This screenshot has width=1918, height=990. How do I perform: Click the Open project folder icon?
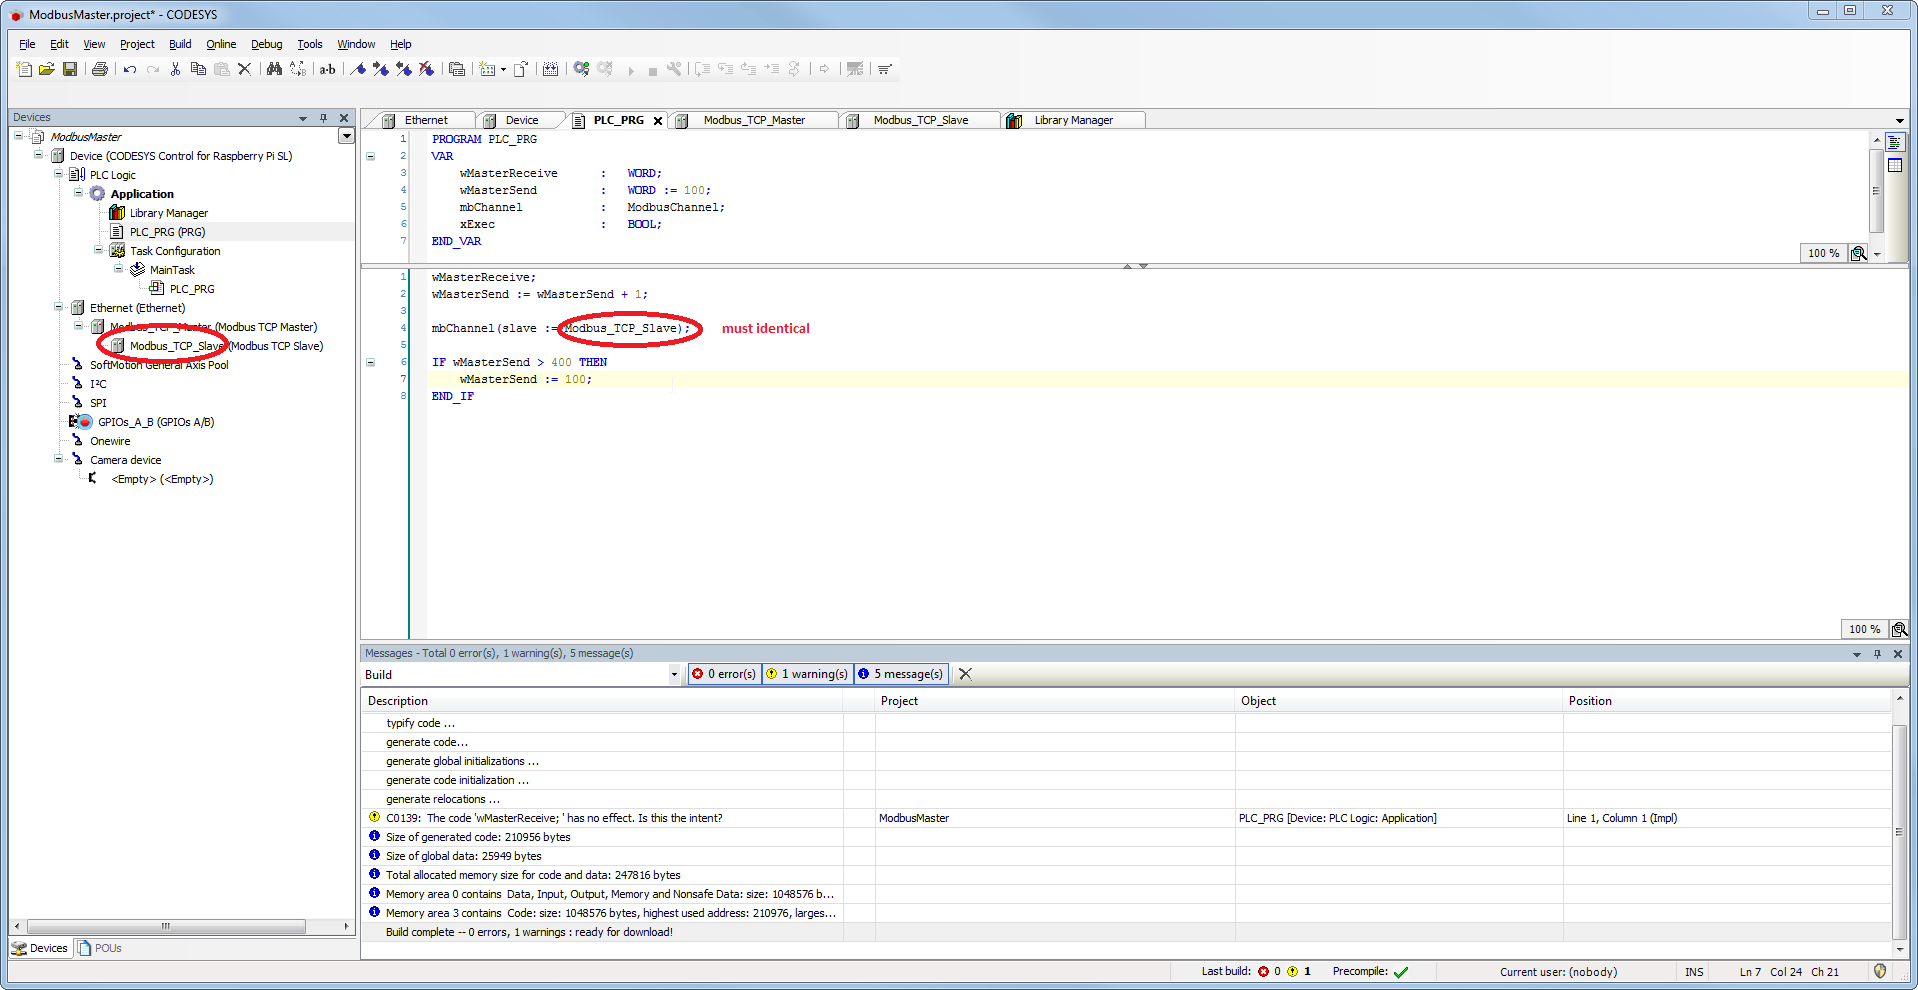[46, 69]
